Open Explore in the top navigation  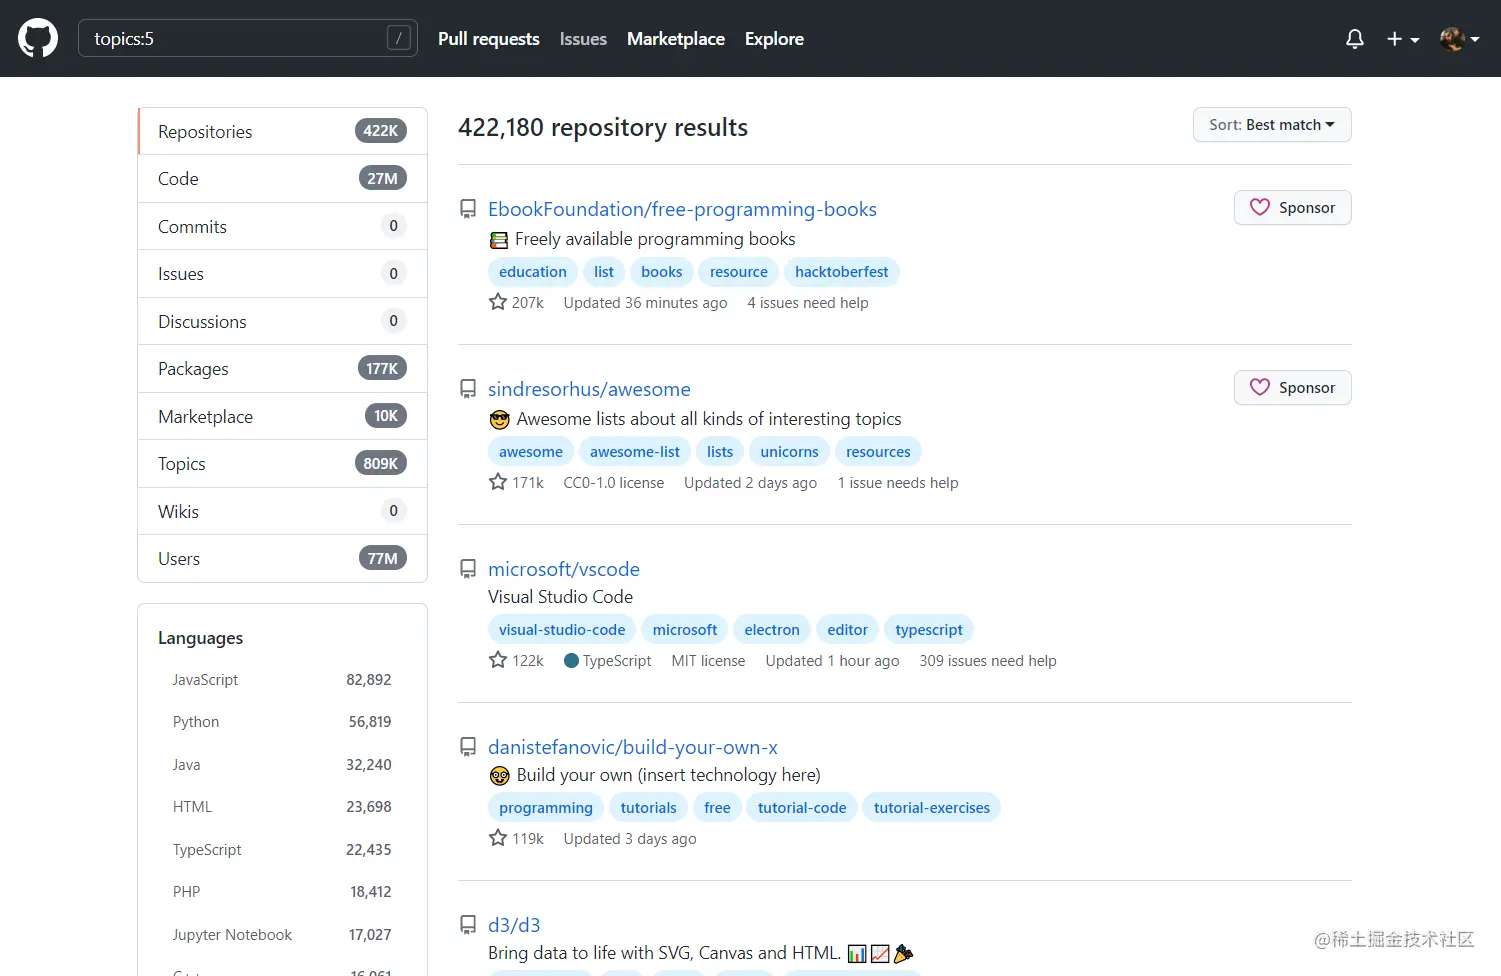[x=774, y=39]
